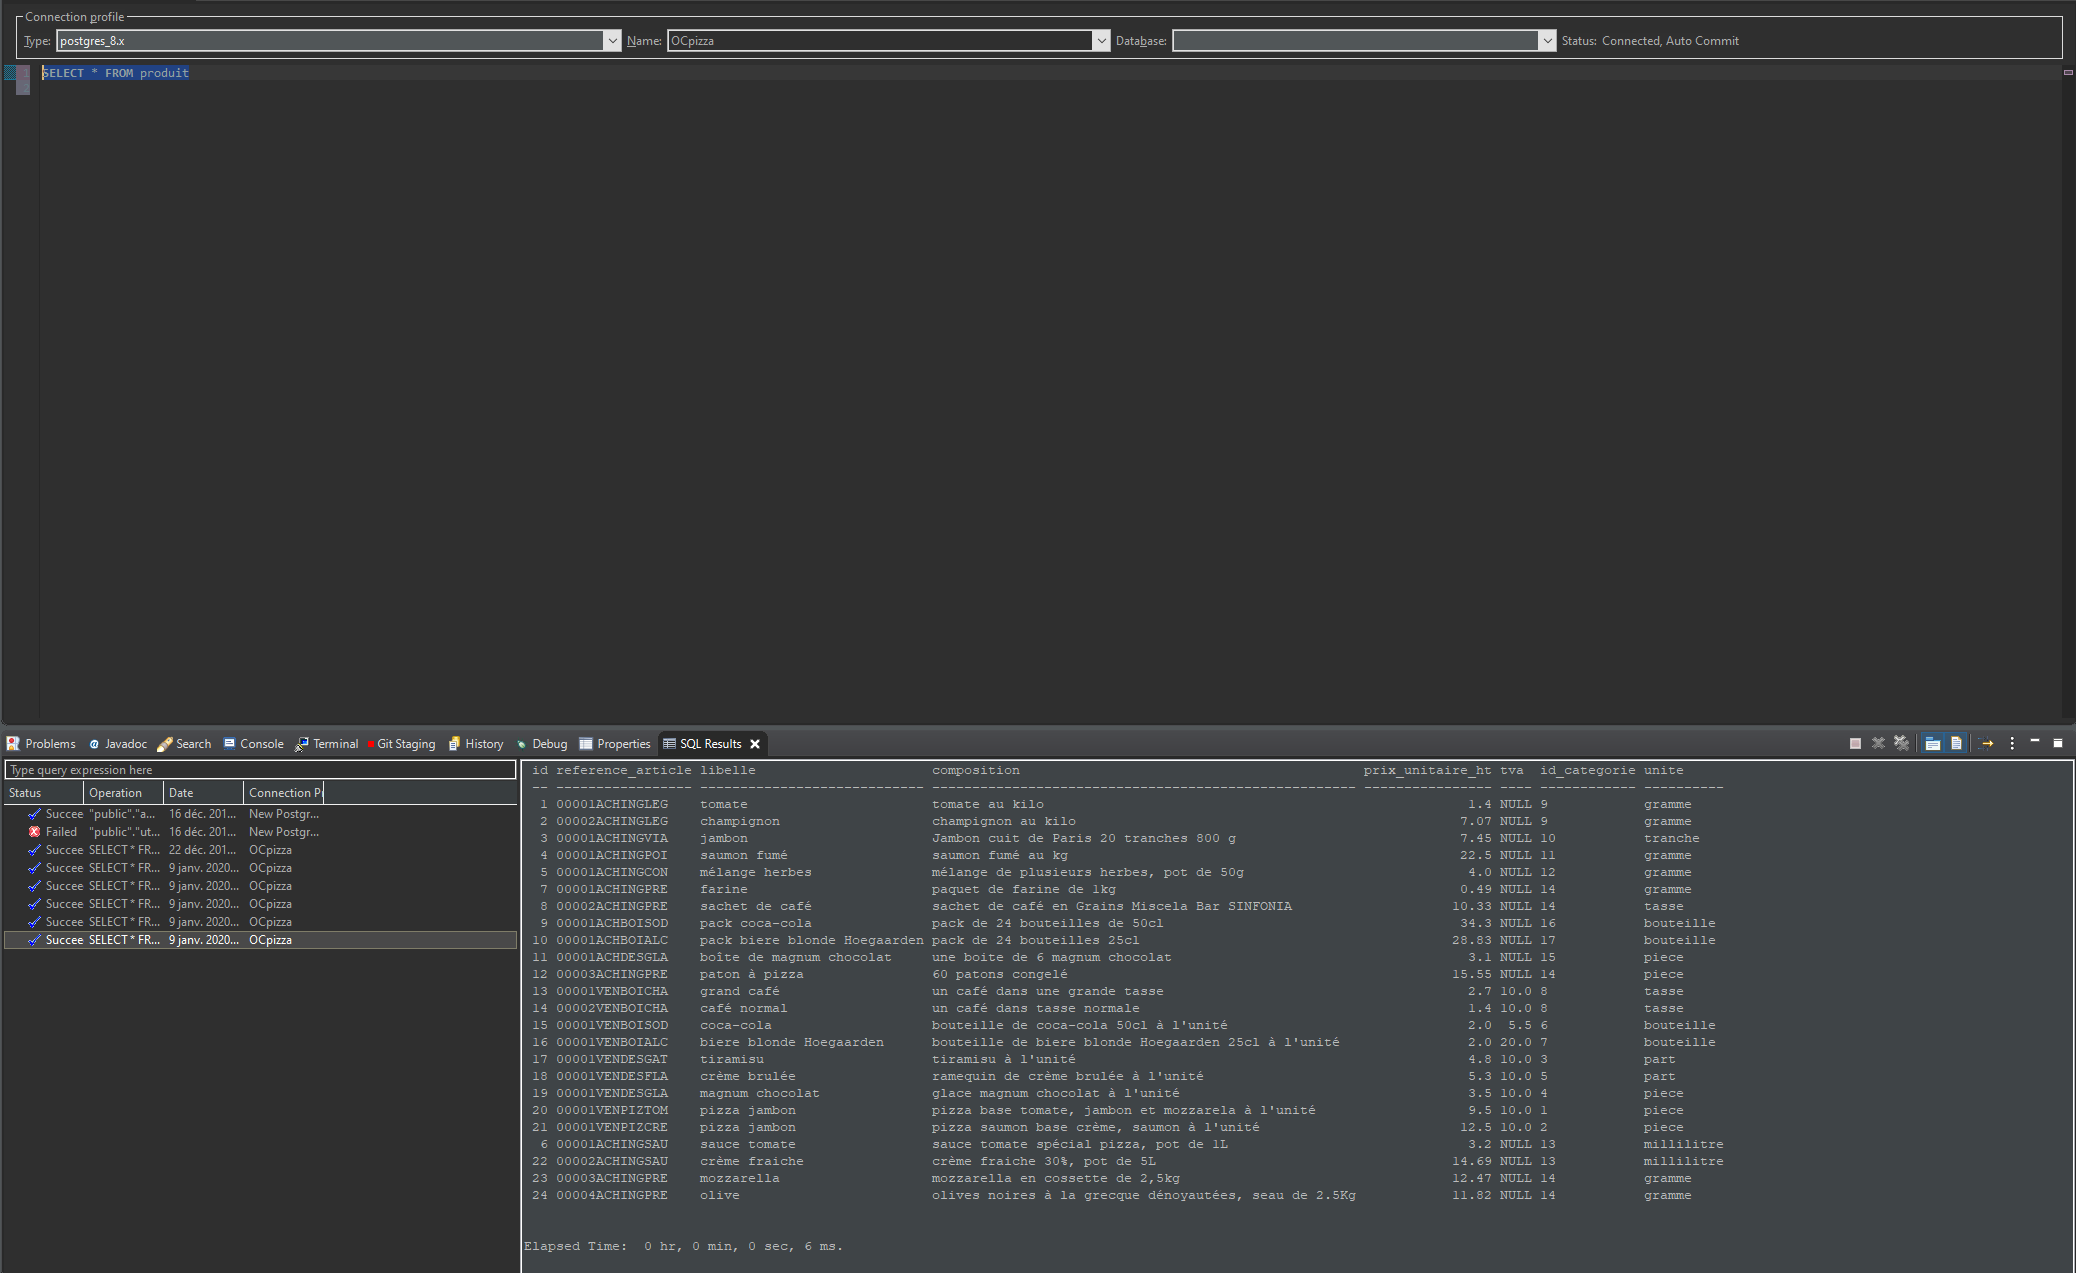Image resolution: width=2076 pixels, height=1273 pixels.
Task: Open the SQL Results filter arrow icon
Action: (x=1987, y=743)
